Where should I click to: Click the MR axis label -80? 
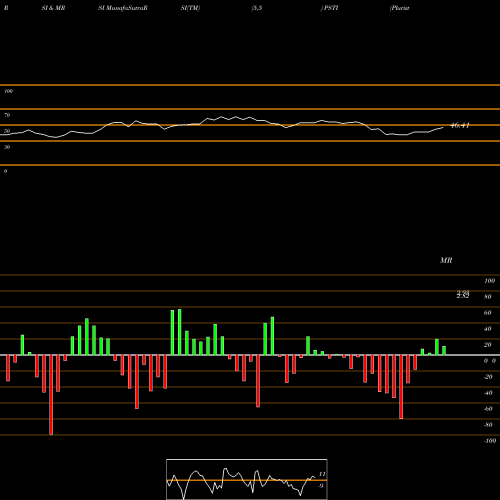coord(488,425)
